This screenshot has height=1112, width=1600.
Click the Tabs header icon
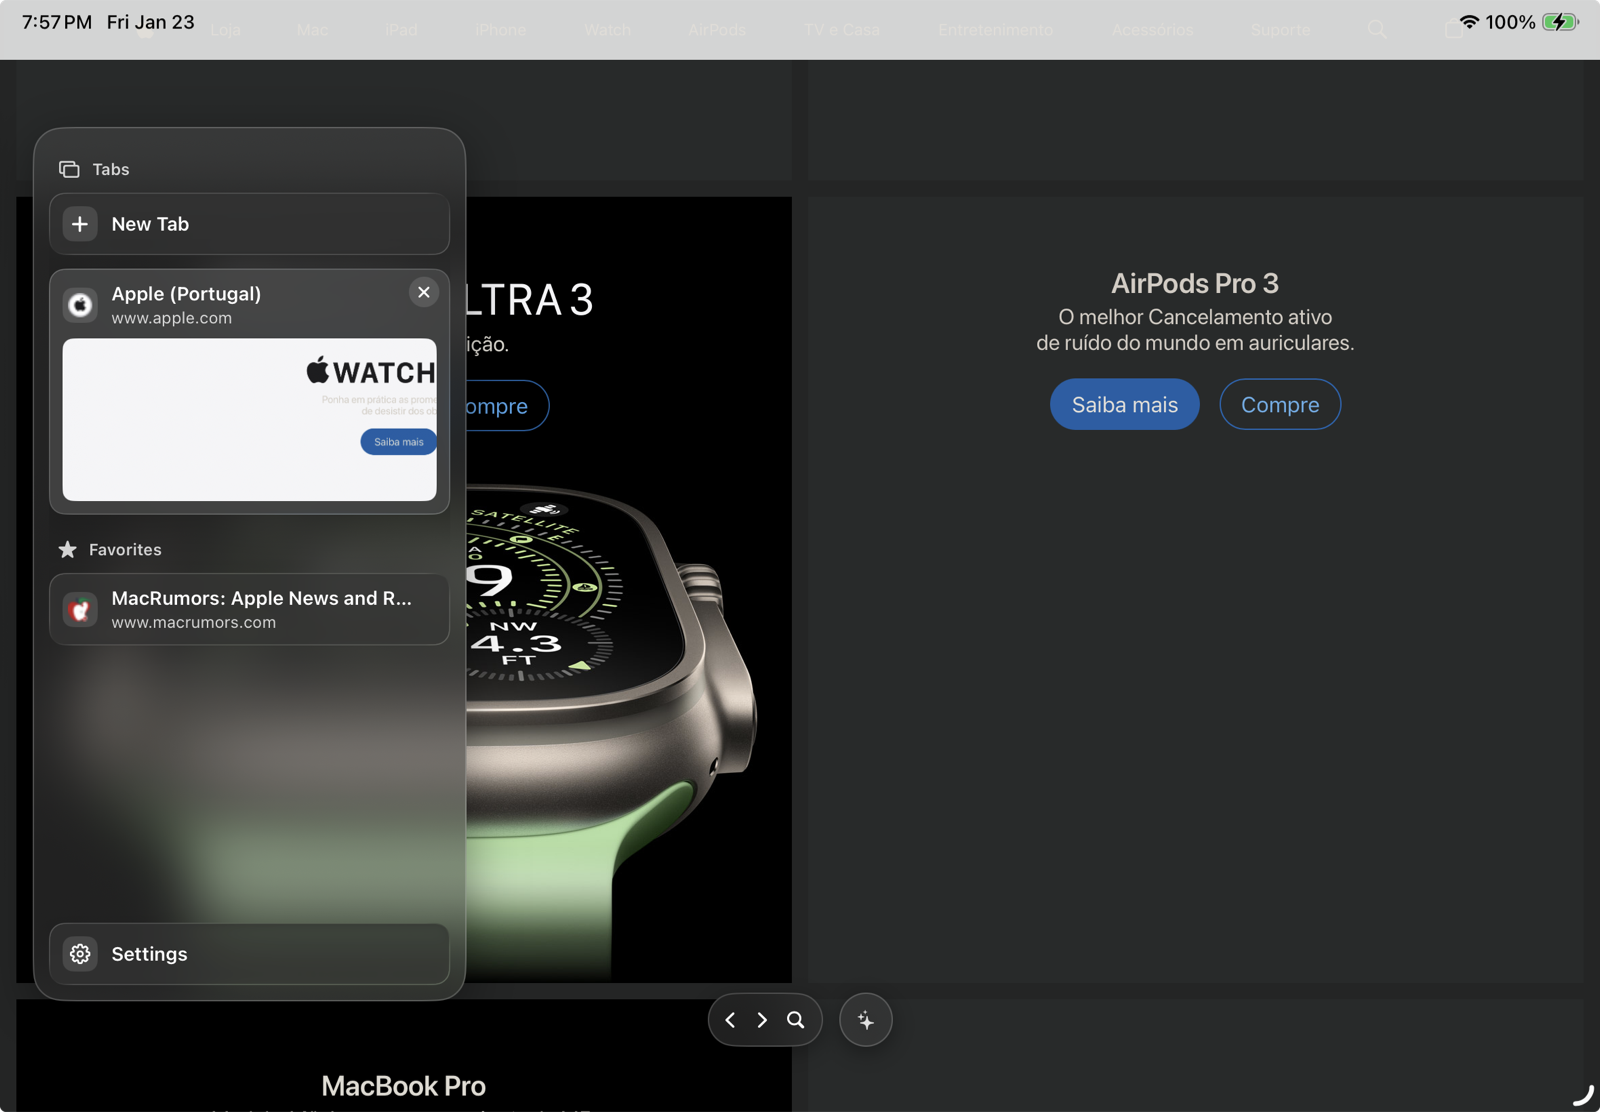coord(69,169)
